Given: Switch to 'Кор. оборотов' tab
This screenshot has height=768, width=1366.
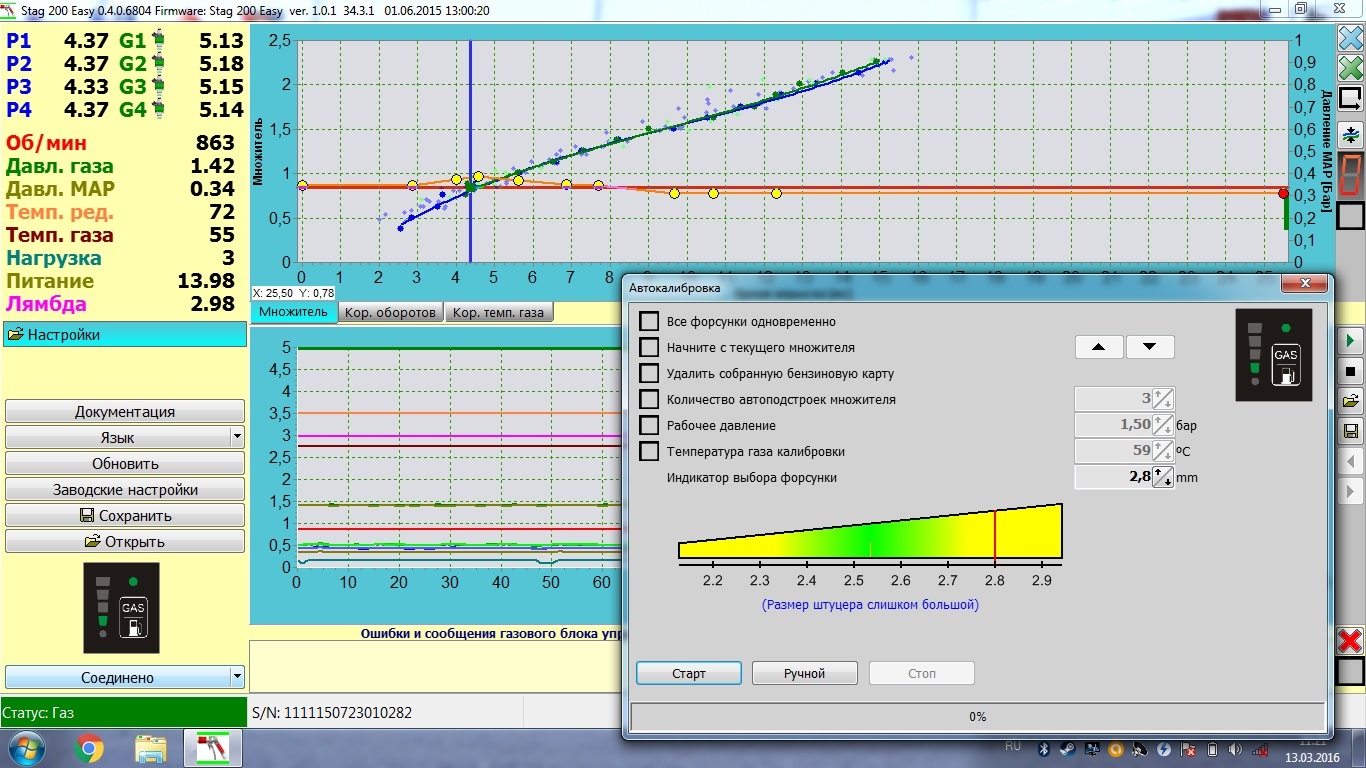Looking at the screenshot, I should 391,312.
